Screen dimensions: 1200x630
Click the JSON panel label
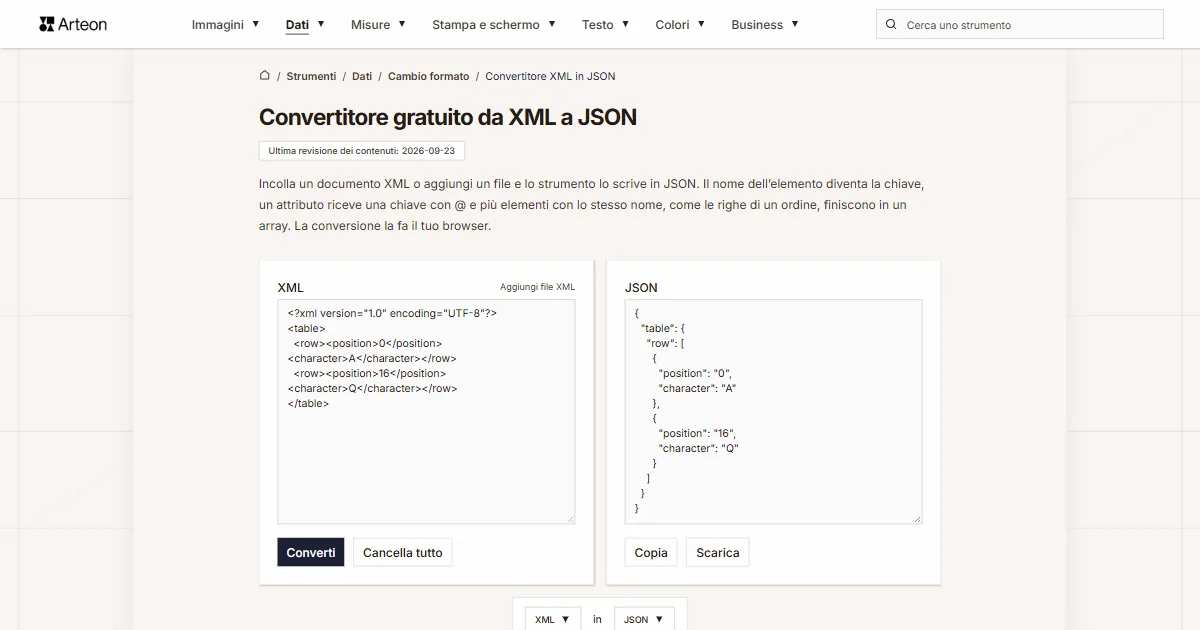(x=641, y=287)
